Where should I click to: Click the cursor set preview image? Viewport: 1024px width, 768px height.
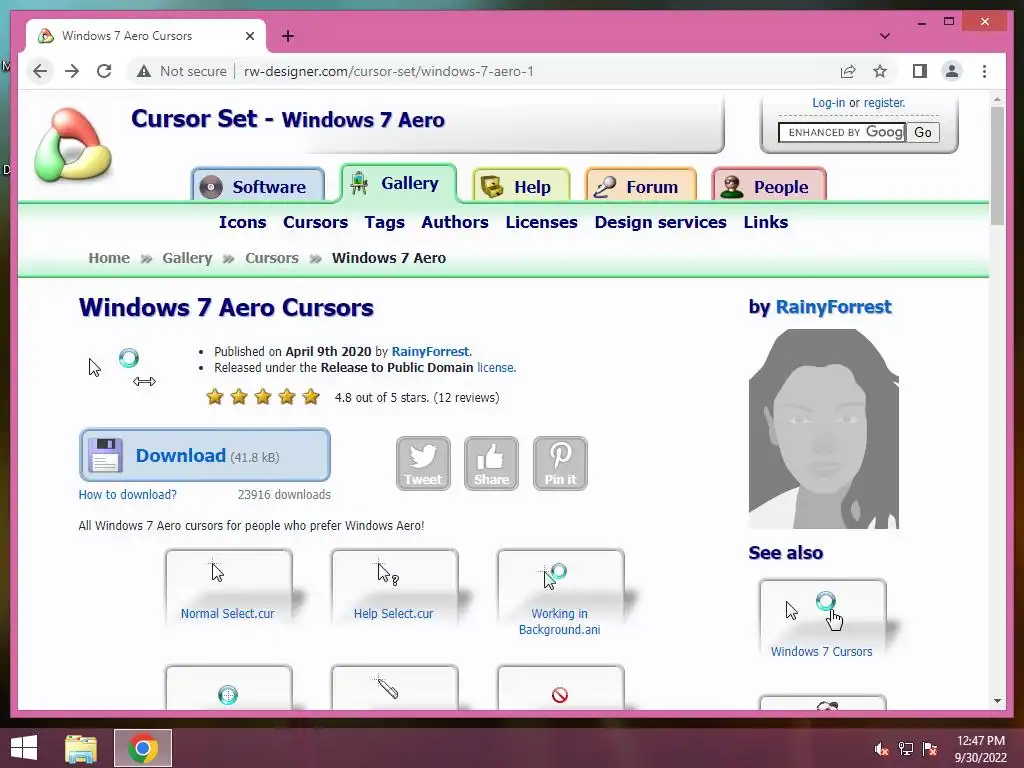(122, 369)
